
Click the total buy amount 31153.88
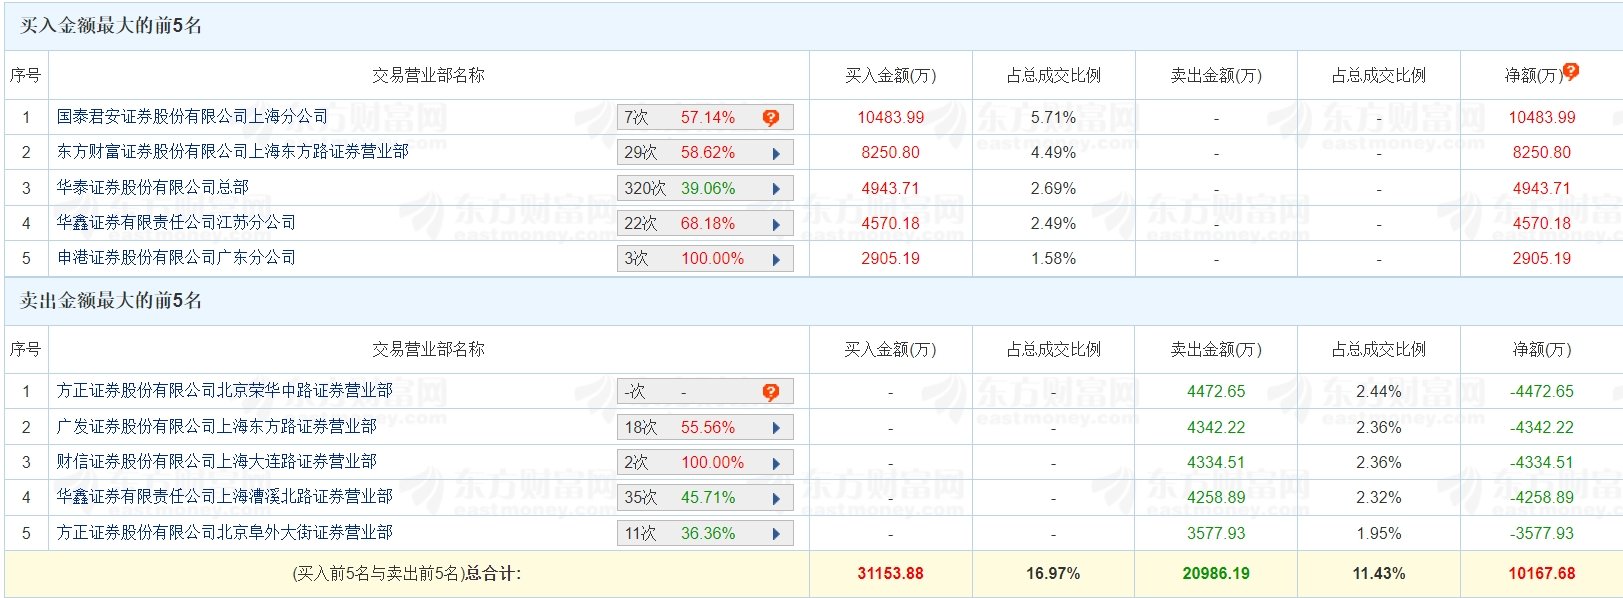pyautogui.click(x=891, y=574)
